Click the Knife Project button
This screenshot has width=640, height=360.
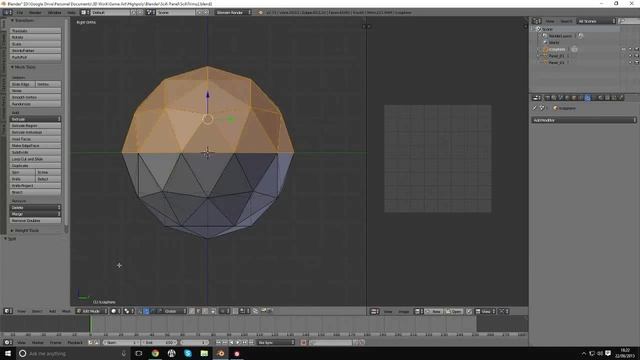tap(36, 186)
